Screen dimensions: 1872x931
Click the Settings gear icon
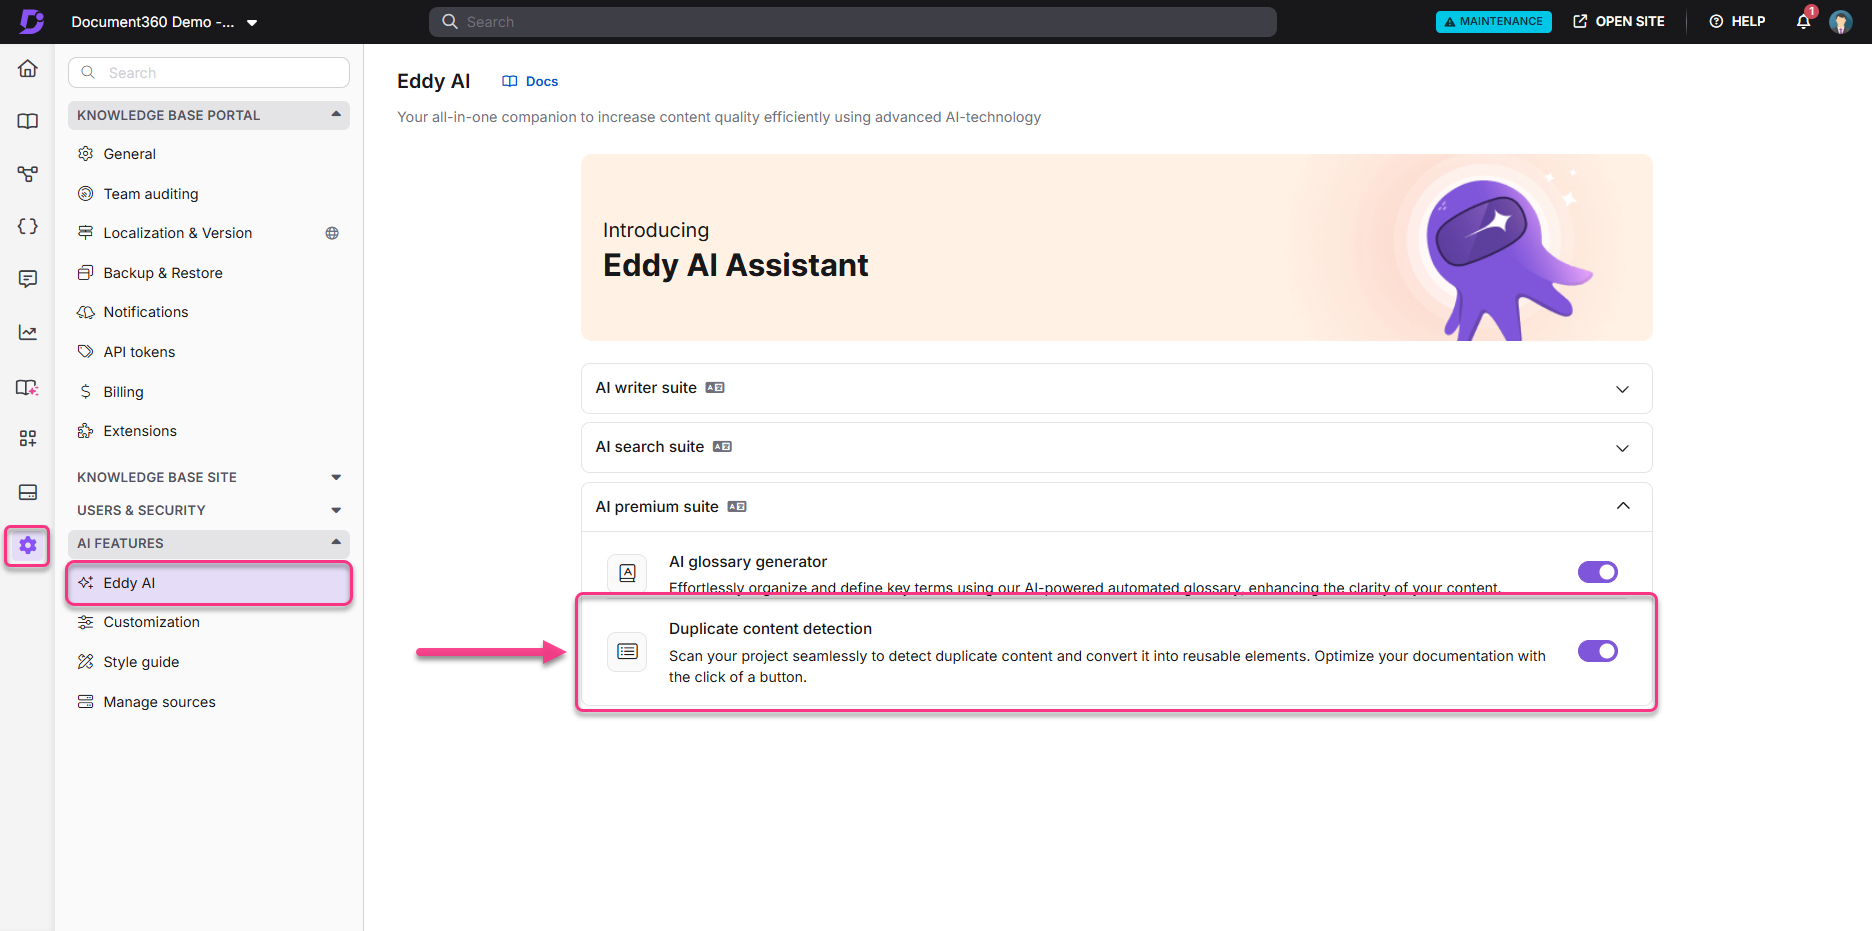pos(27,546)
